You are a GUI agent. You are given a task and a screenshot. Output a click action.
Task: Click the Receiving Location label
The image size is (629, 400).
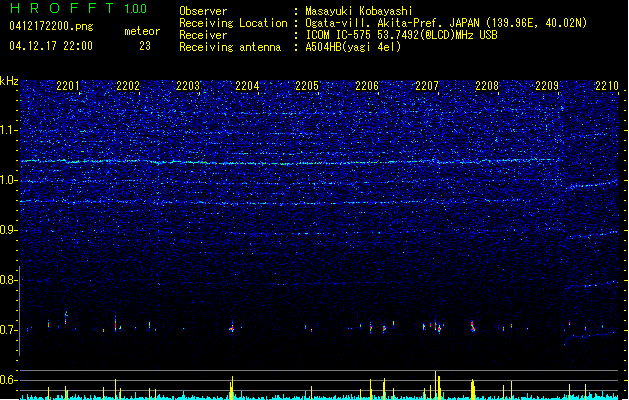coord(233,23)
